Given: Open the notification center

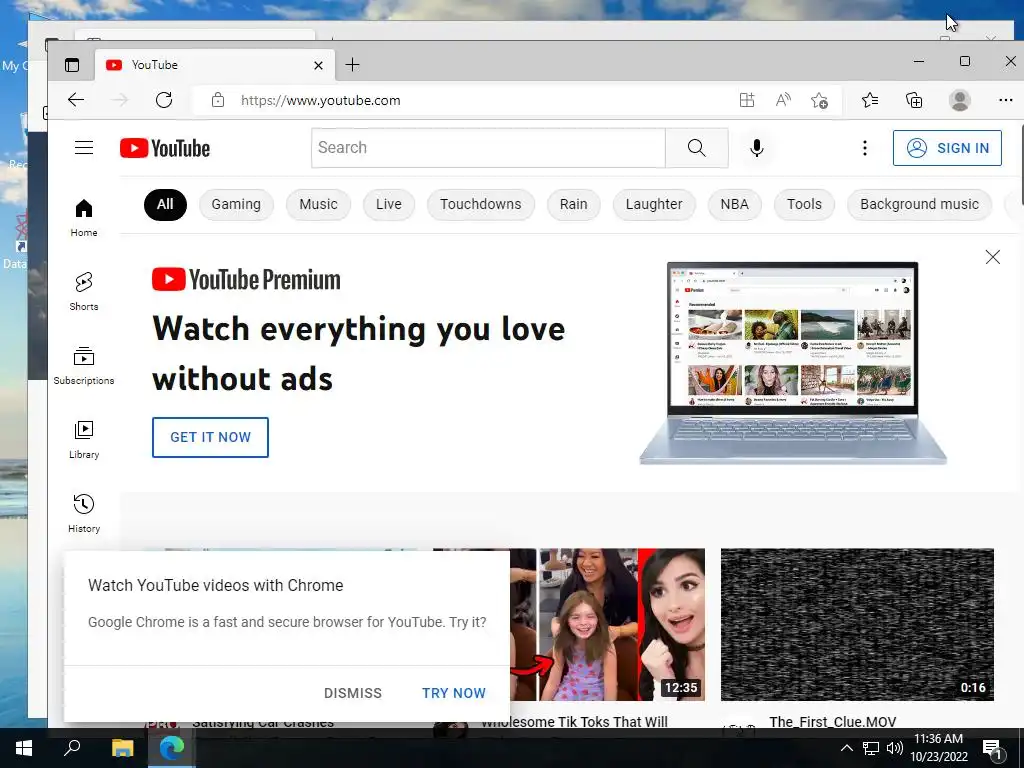Looking at the screenshot, I should pyautogui.click(x=992, y=748).
